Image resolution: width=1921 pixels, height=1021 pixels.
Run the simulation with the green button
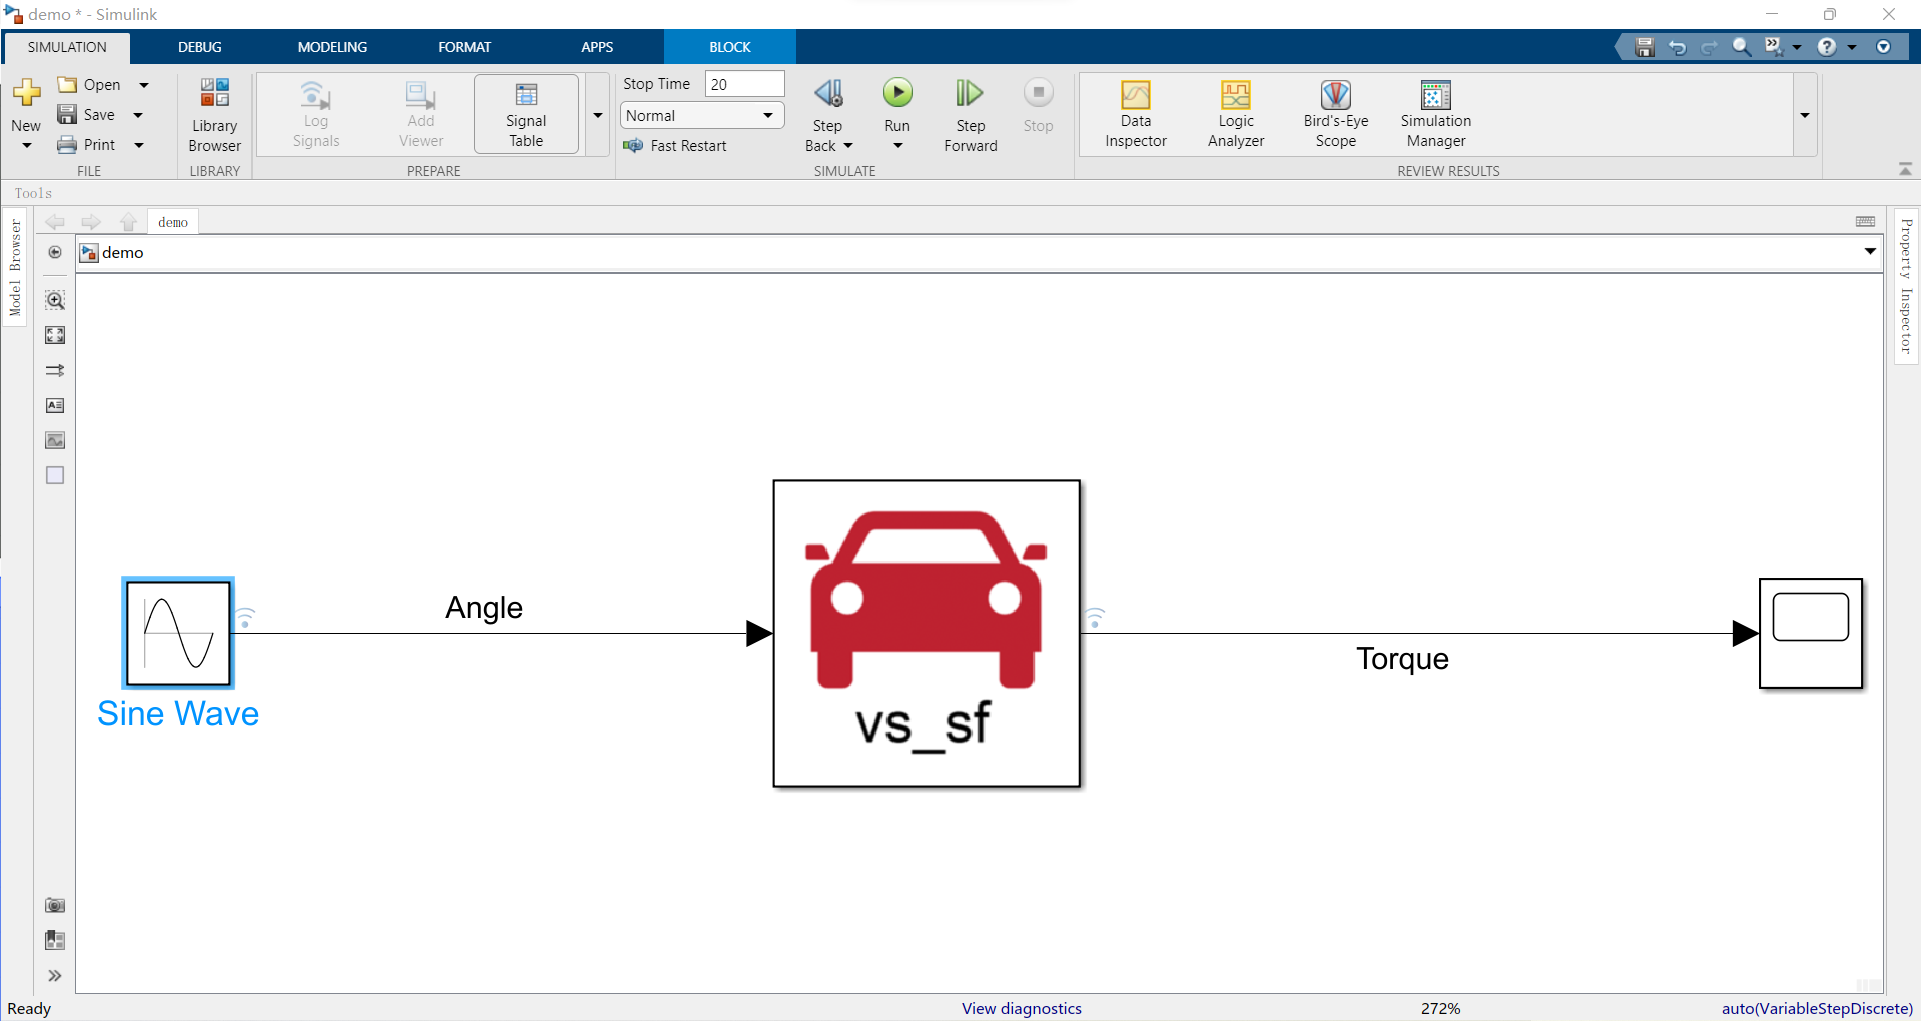click(897, 93)
